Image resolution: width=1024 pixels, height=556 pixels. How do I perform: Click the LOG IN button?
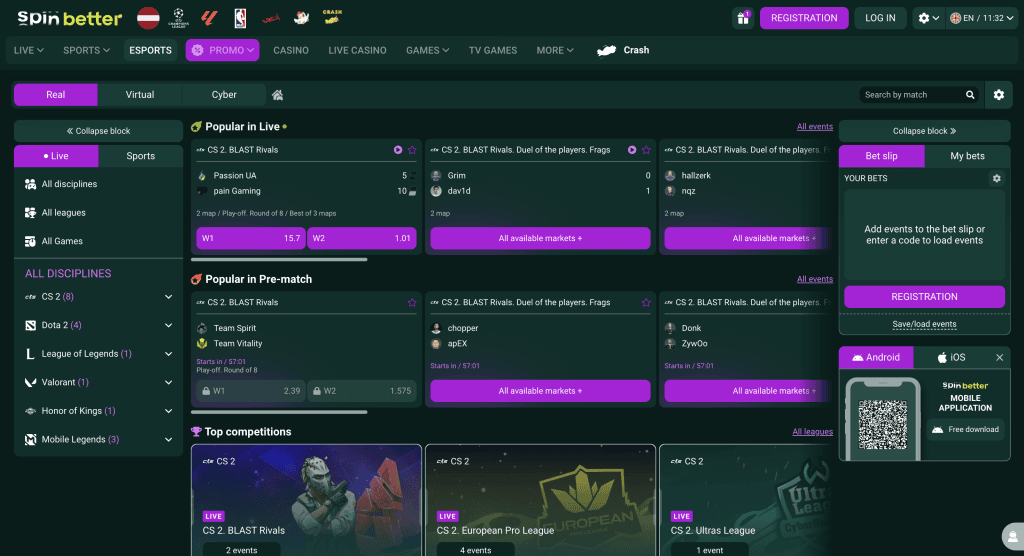(x=880, y=18)
